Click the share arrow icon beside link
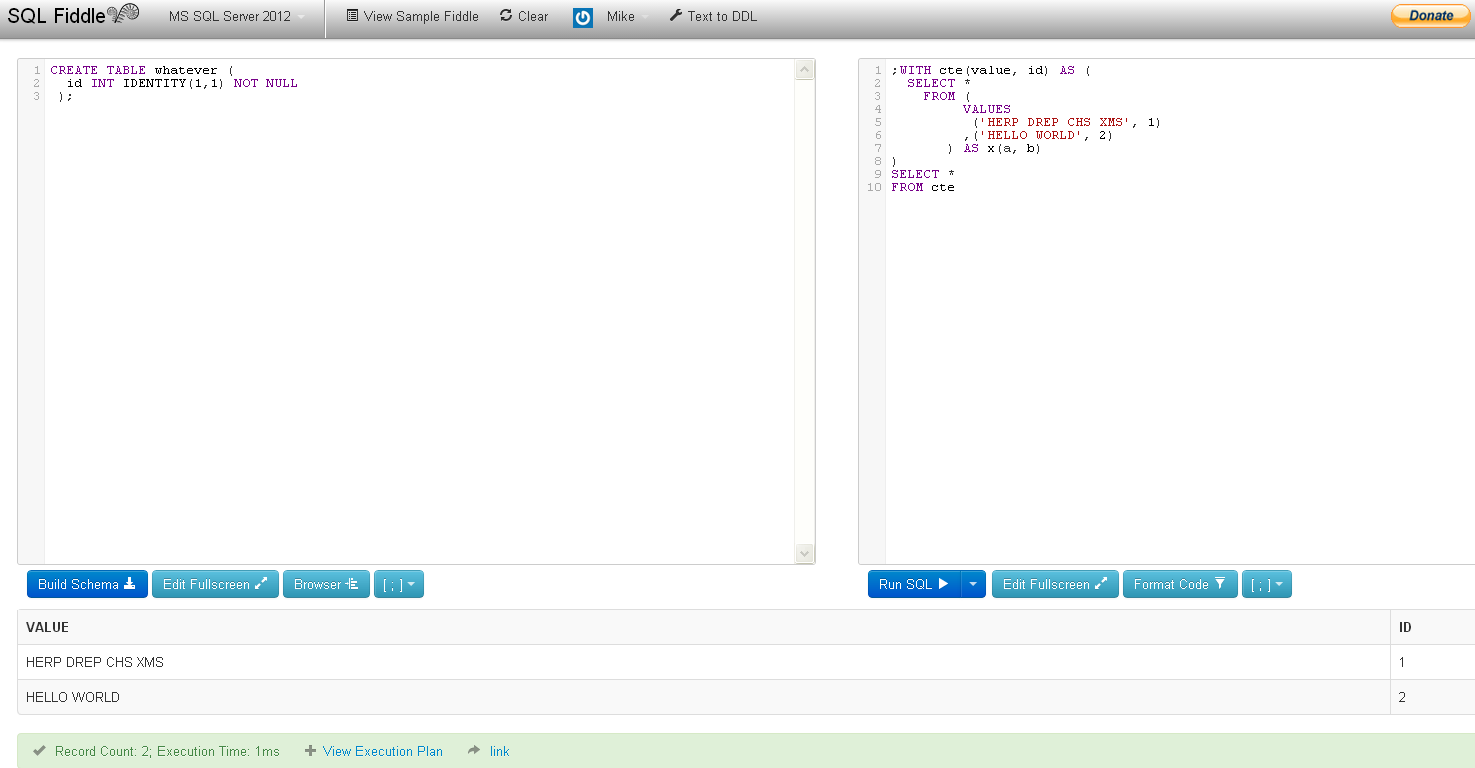Screen dimensions: 1475x768 coord(474,750)
